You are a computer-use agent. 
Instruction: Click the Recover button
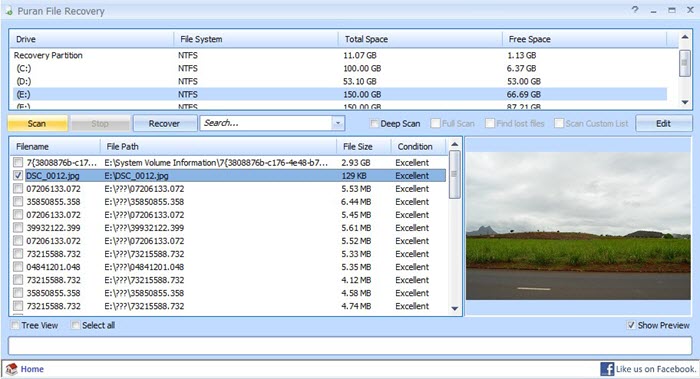pyautogui.click(x=164, y=124)
